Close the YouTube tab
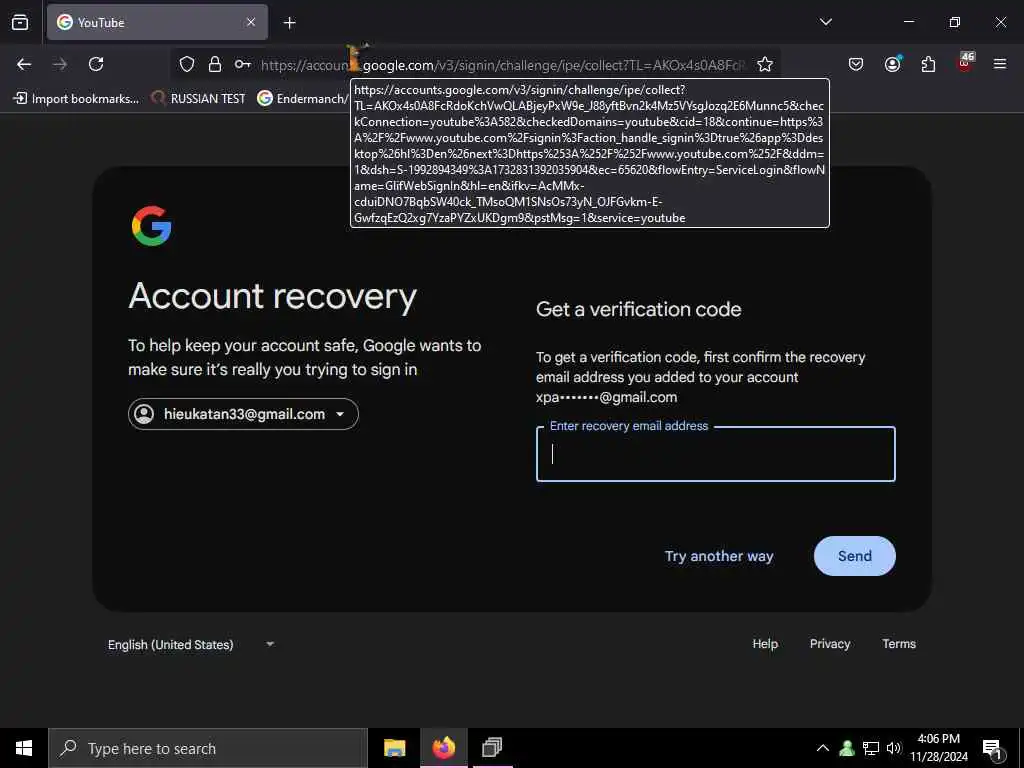Viewport: 1024px width, 768px height. tap(251, 22)
